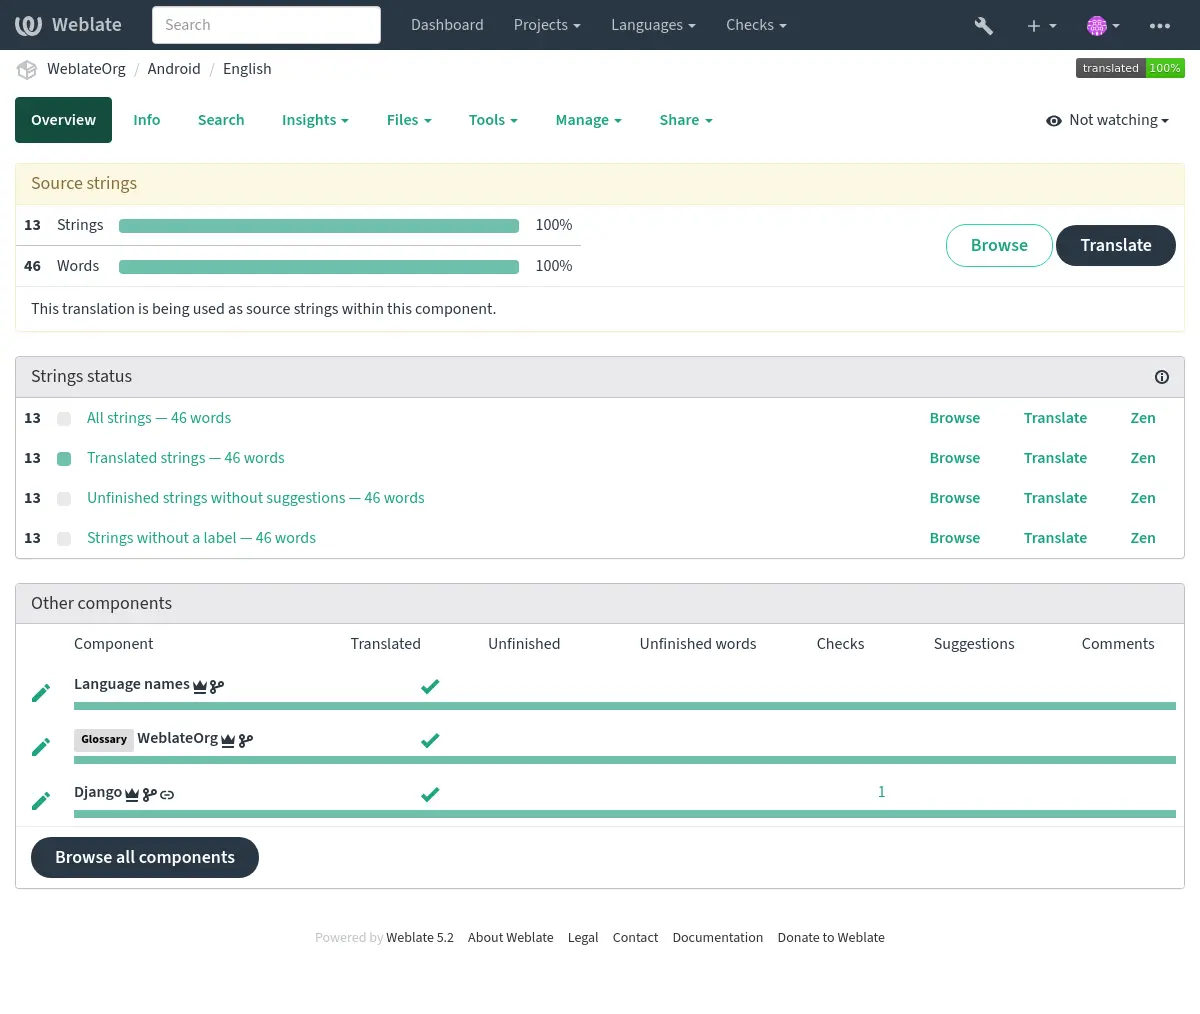Screen dimensions: 1200x1014
Task: Expand the Languages dropdown
Action: coord(653,25)
